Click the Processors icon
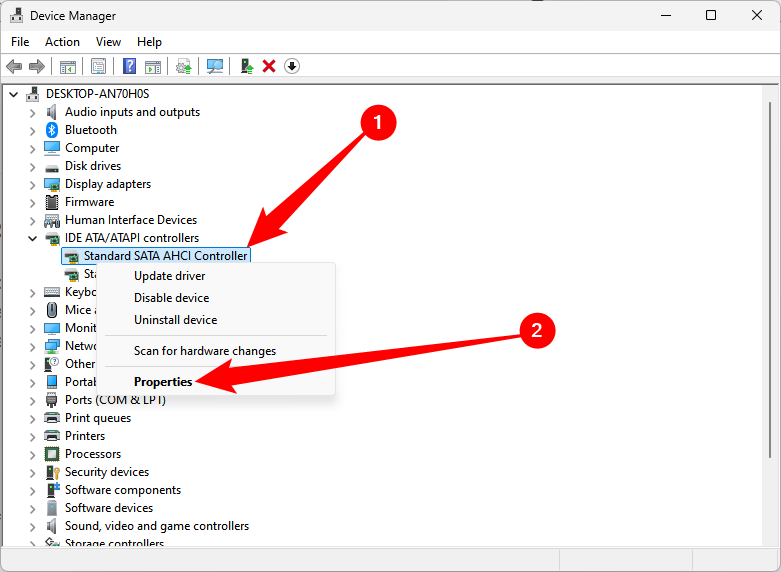 coord(52,454)
